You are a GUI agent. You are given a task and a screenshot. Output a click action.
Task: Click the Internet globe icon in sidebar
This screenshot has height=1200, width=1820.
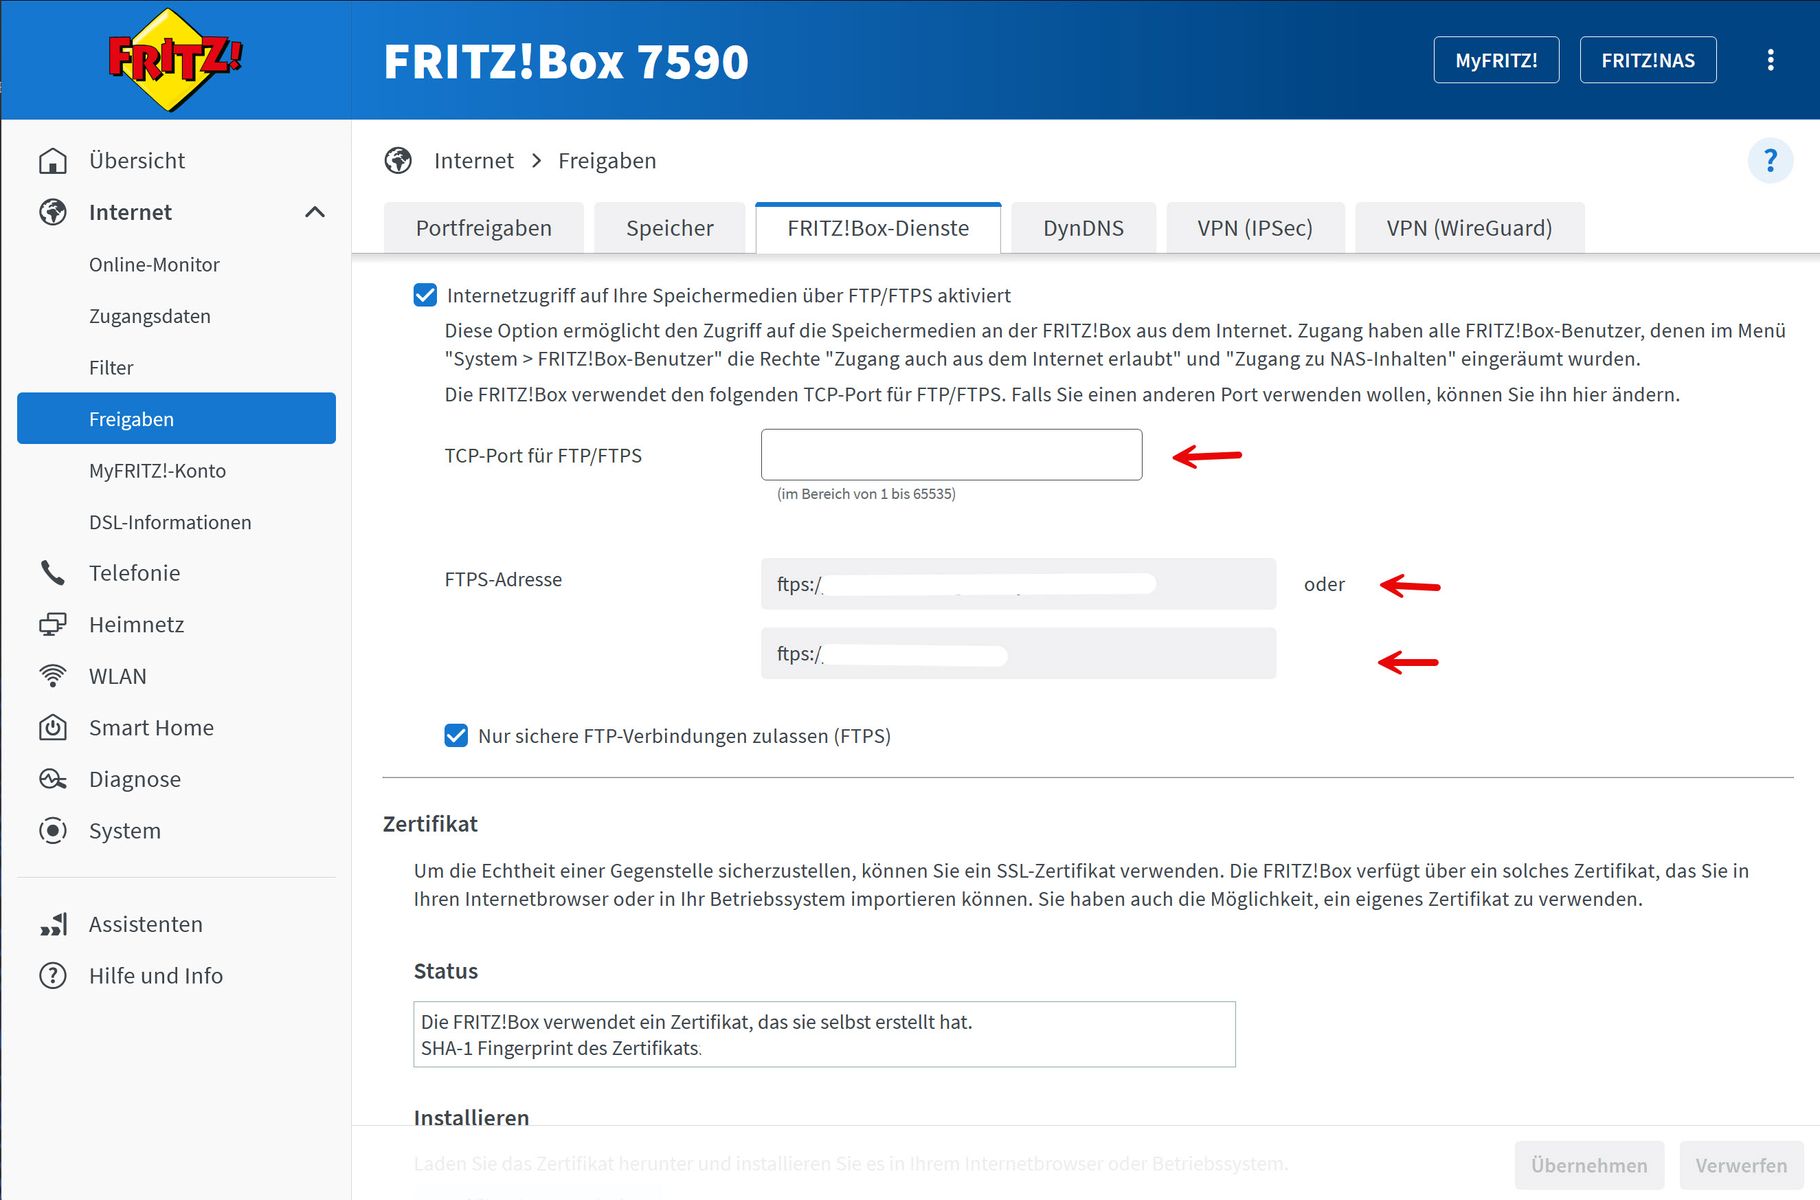(x=53, y=212)
